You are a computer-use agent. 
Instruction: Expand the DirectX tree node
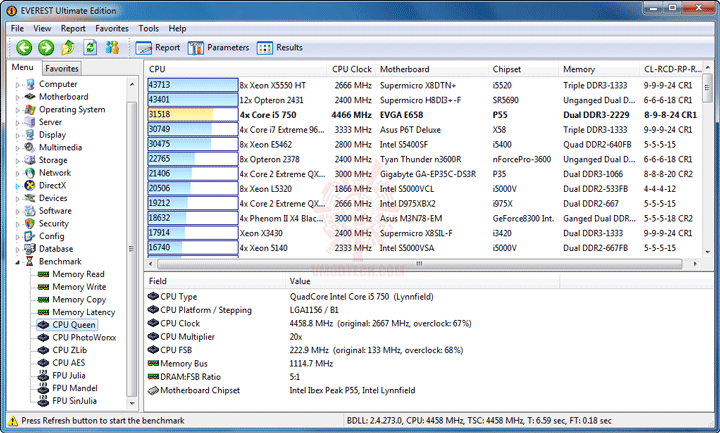[17, 186]
